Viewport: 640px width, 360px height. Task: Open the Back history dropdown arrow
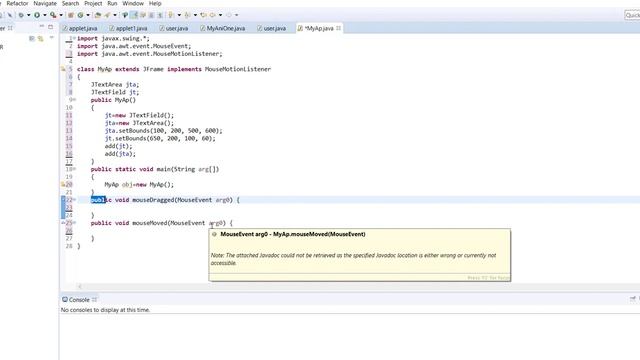pos(220,15)
